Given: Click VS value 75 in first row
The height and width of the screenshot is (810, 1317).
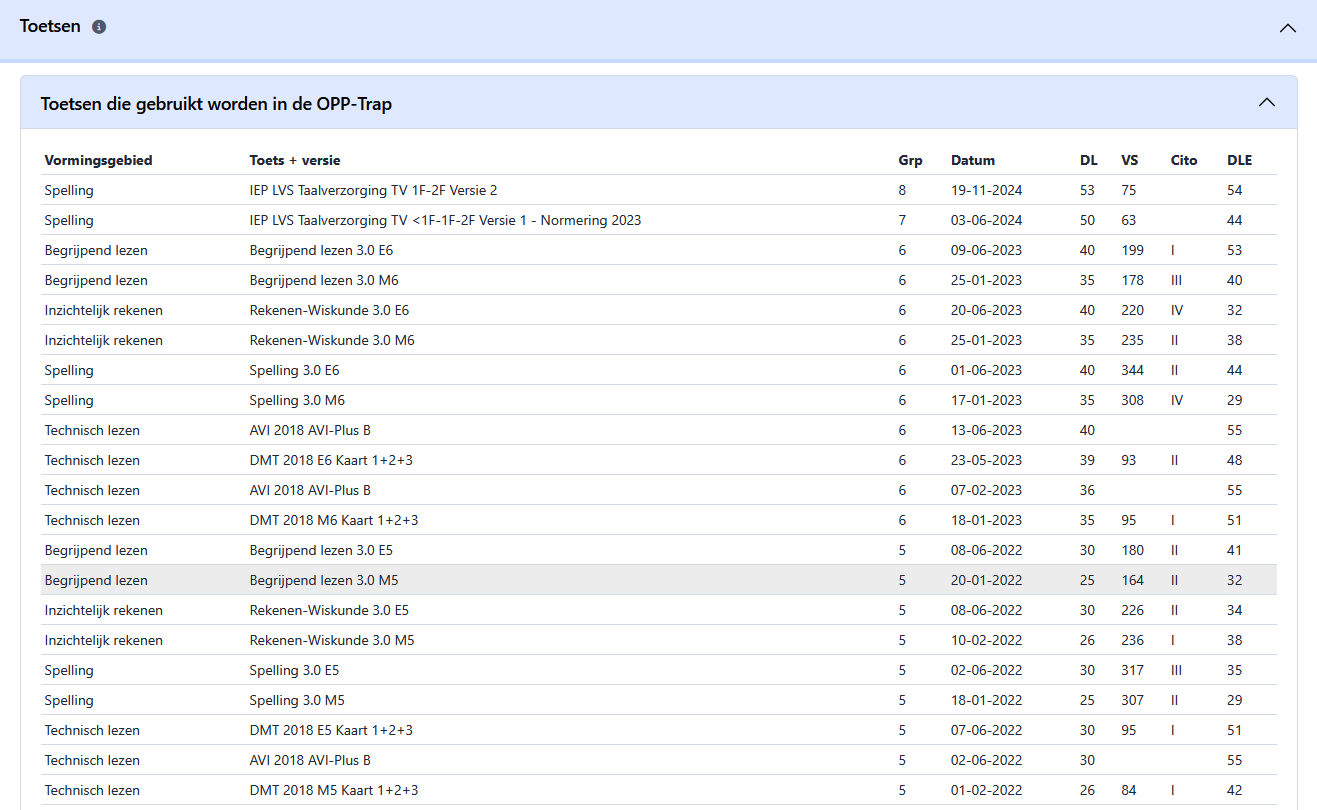Looking at the screenshot, I should [x=1129, y=190].
